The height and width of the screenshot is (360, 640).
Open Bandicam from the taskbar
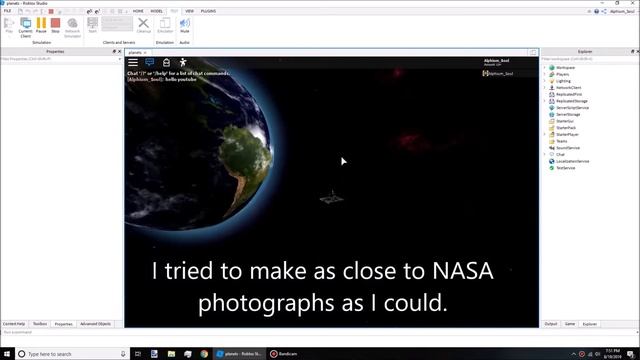(x=284, y=354)
